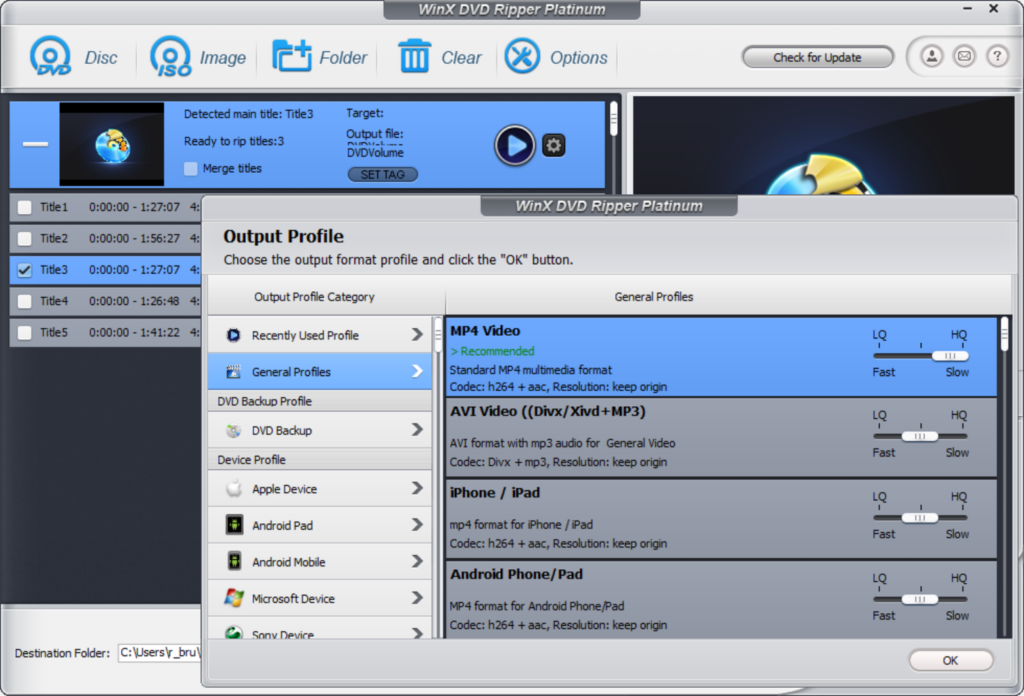This screenshot has width=1024, height=696.
Task: Expand the DVD Backup category
Action: click(x=320, y=430)
